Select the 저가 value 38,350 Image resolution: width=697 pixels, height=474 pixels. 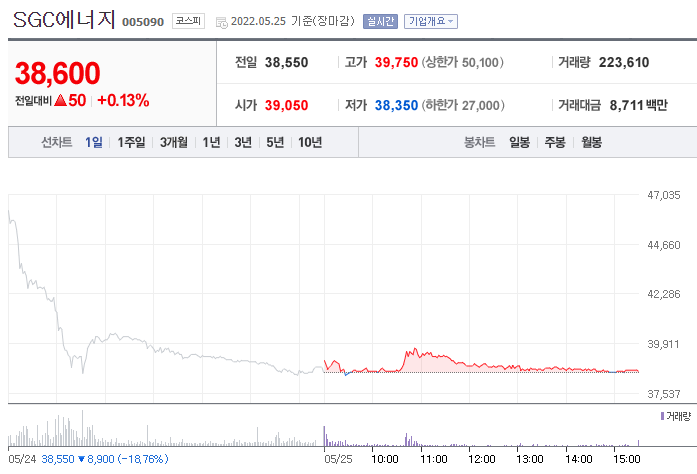coord(396,105)
